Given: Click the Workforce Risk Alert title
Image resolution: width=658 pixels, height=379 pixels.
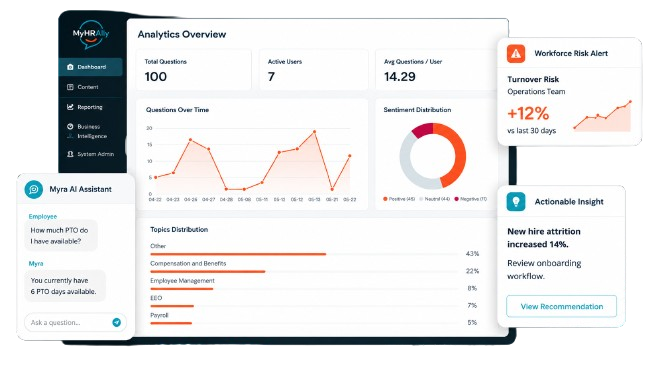Looking at the screenshot, I should (571, 53).
